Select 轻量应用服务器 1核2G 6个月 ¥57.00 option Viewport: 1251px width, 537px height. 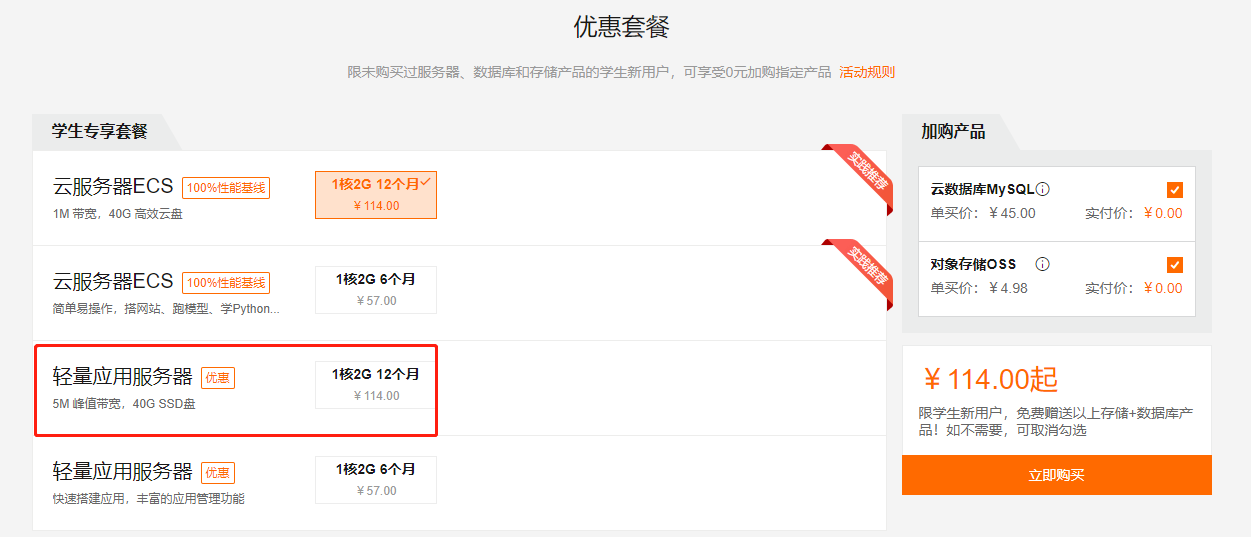376,480
